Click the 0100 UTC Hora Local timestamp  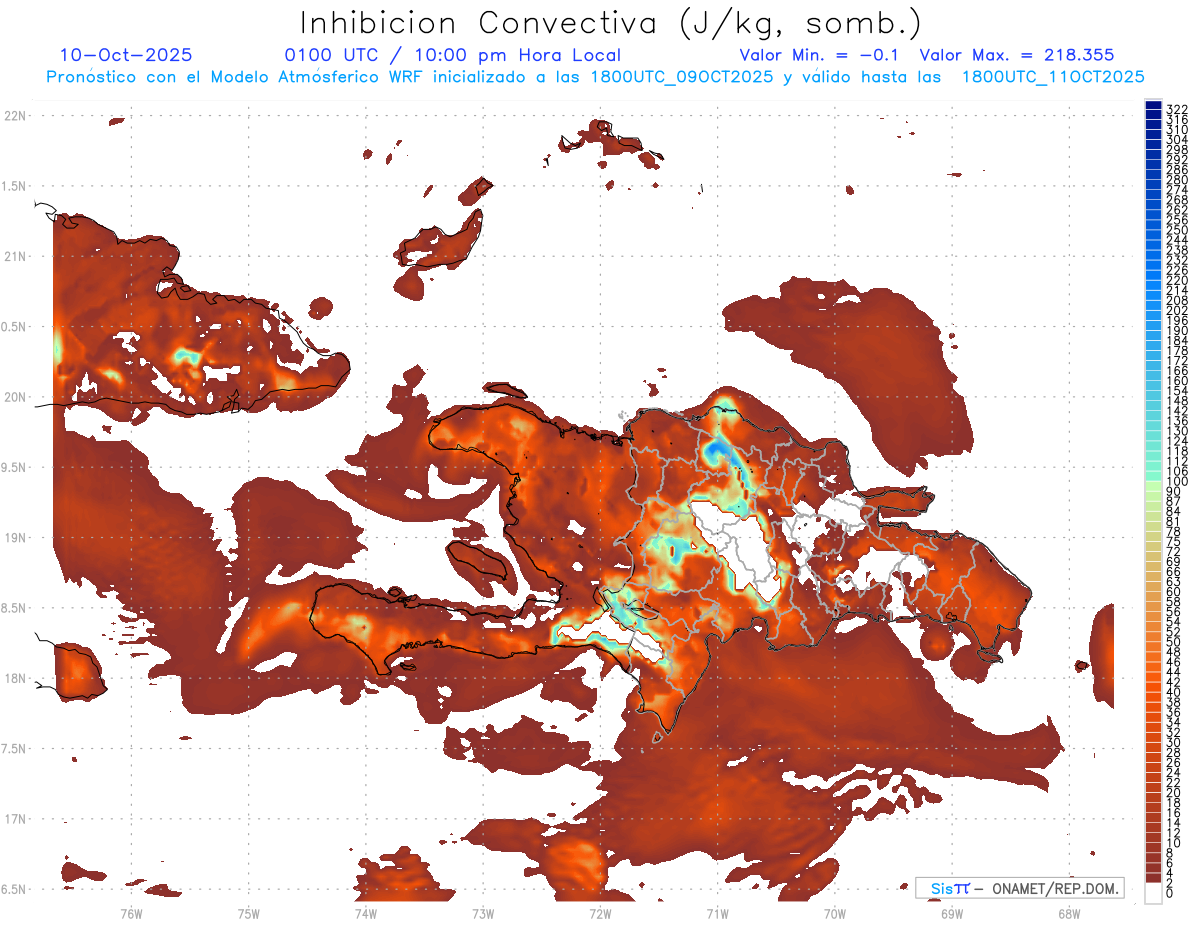[x=452, y=55]
